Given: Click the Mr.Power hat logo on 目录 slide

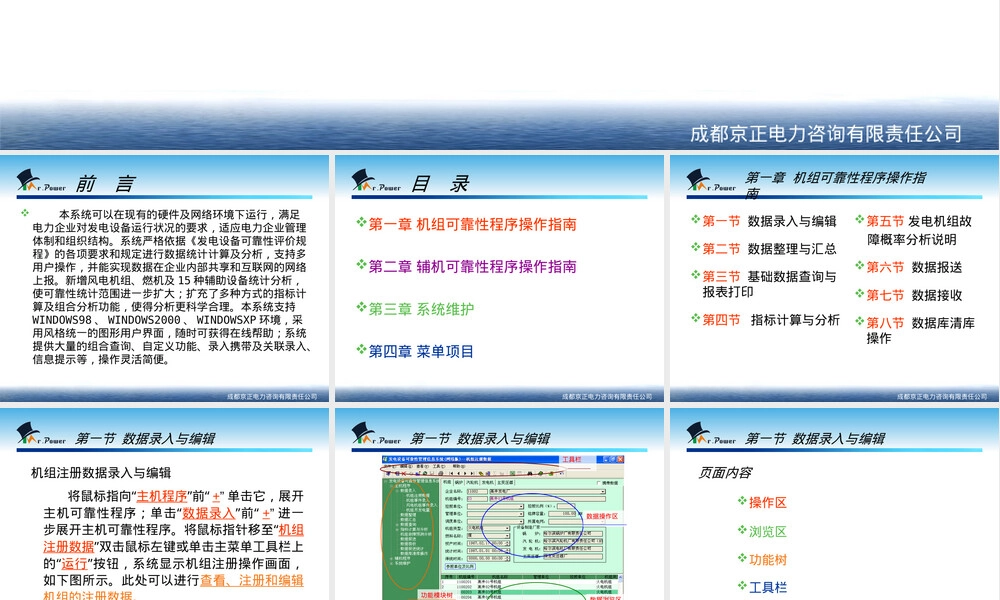Looking at the screenshot, I should [x=376, y=180].
